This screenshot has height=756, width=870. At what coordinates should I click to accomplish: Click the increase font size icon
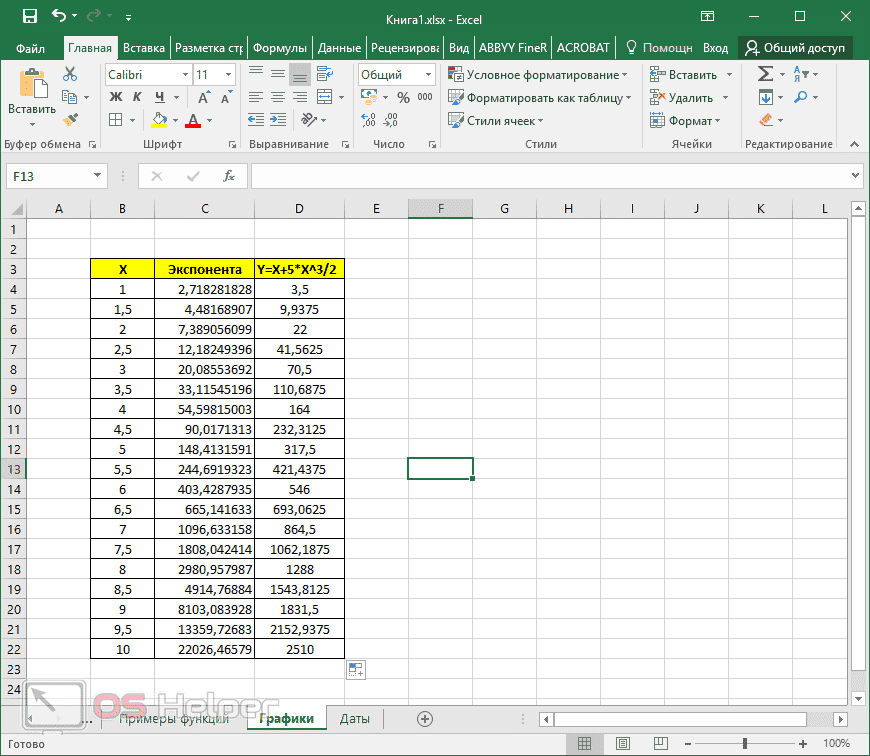click(205, 97)
